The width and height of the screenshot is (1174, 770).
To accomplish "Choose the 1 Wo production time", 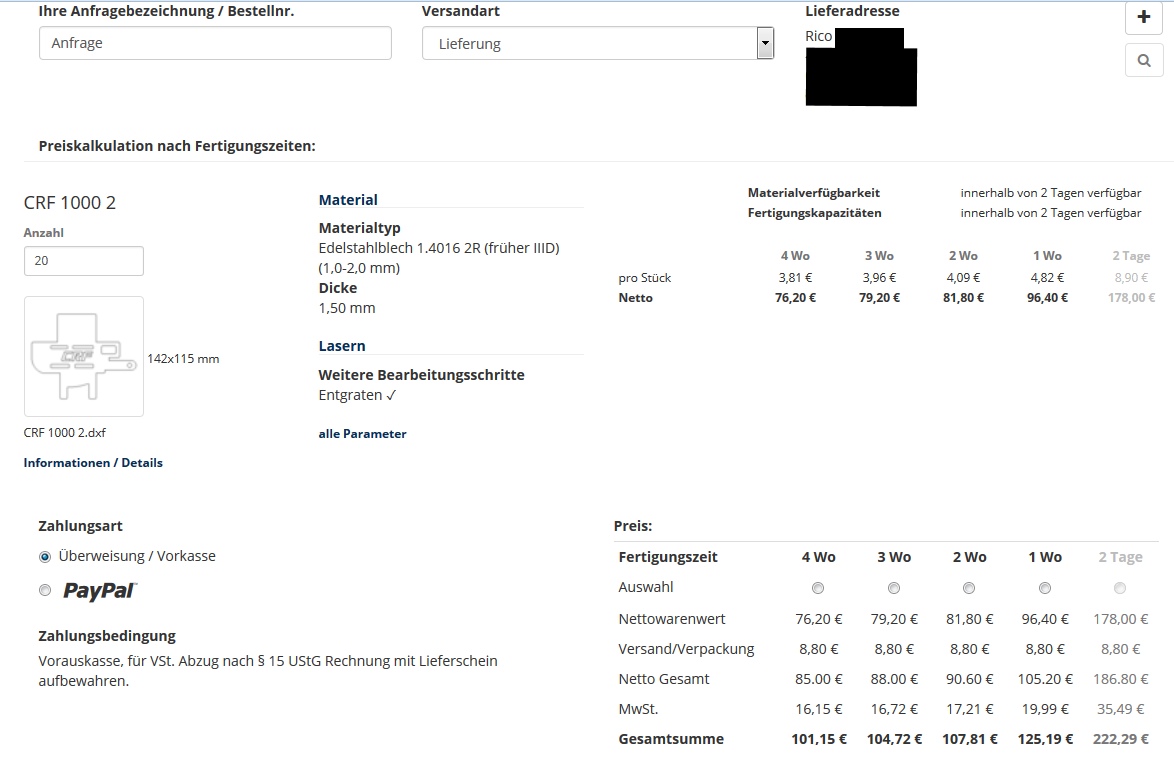I will coord(1045,588).
